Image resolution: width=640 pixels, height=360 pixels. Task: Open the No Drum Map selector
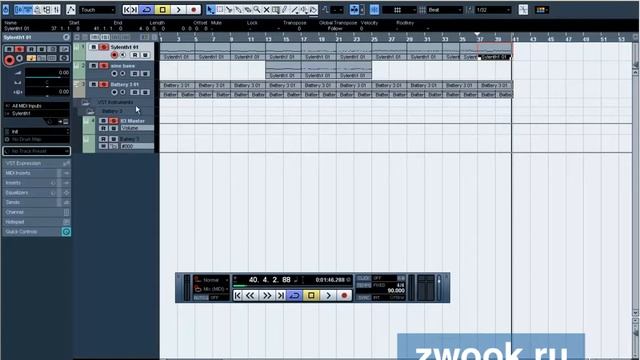pyautogui.click(x=37, y=140)
